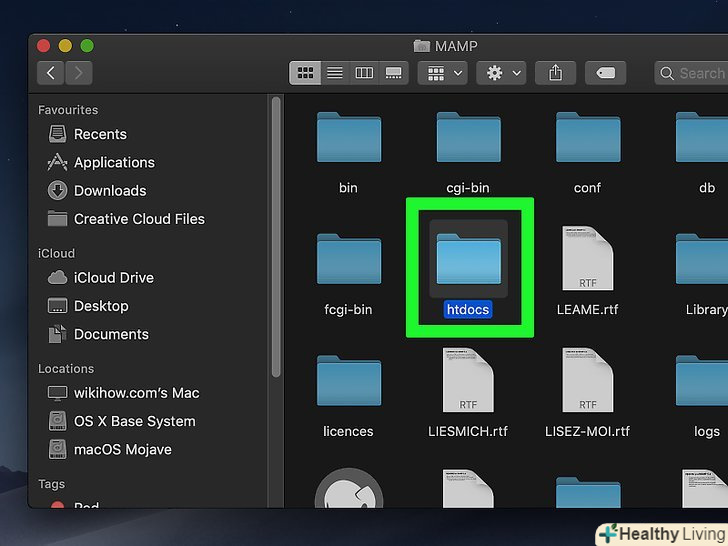Switch to column view
Image resolution: width=728 pixels, height=546 pixels.
(x=364, y=73)
